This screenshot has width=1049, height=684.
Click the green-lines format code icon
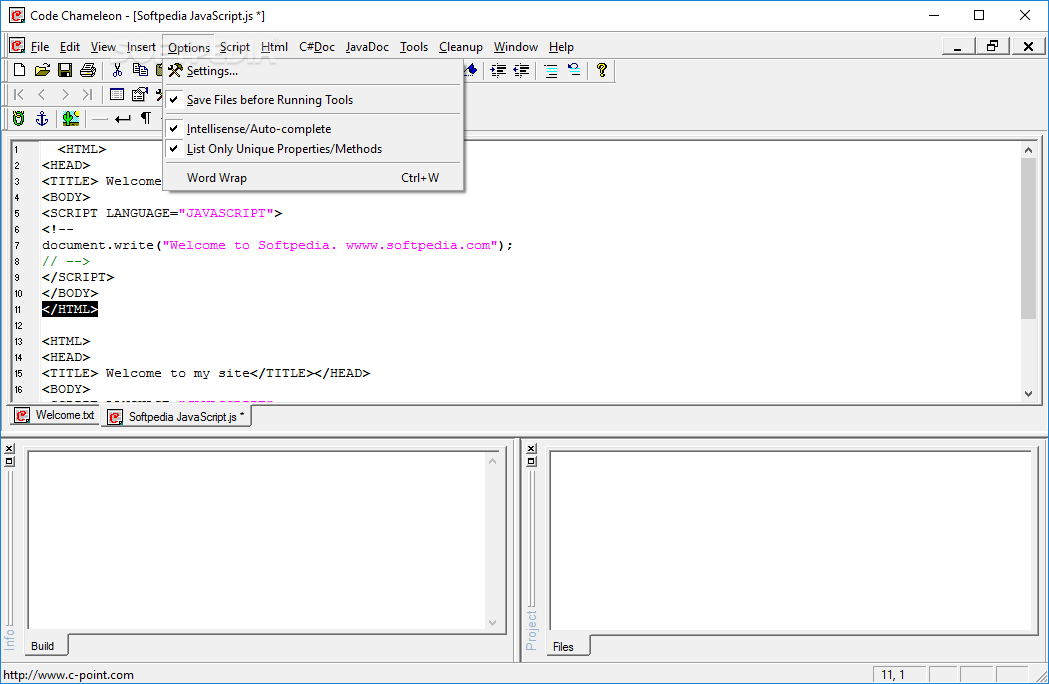point(551,70)
